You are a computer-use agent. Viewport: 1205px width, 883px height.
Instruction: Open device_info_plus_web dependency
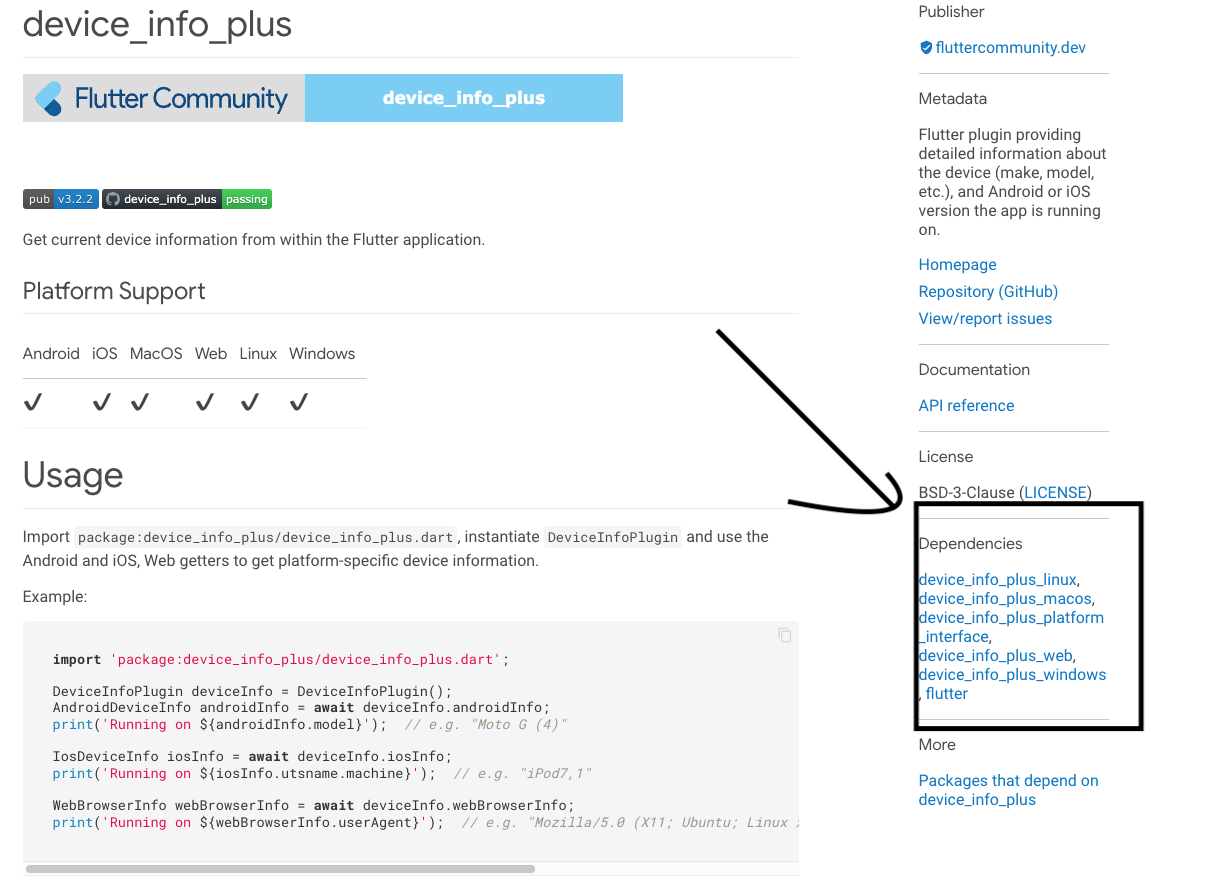pyautogui.click(x=995, y=655)
